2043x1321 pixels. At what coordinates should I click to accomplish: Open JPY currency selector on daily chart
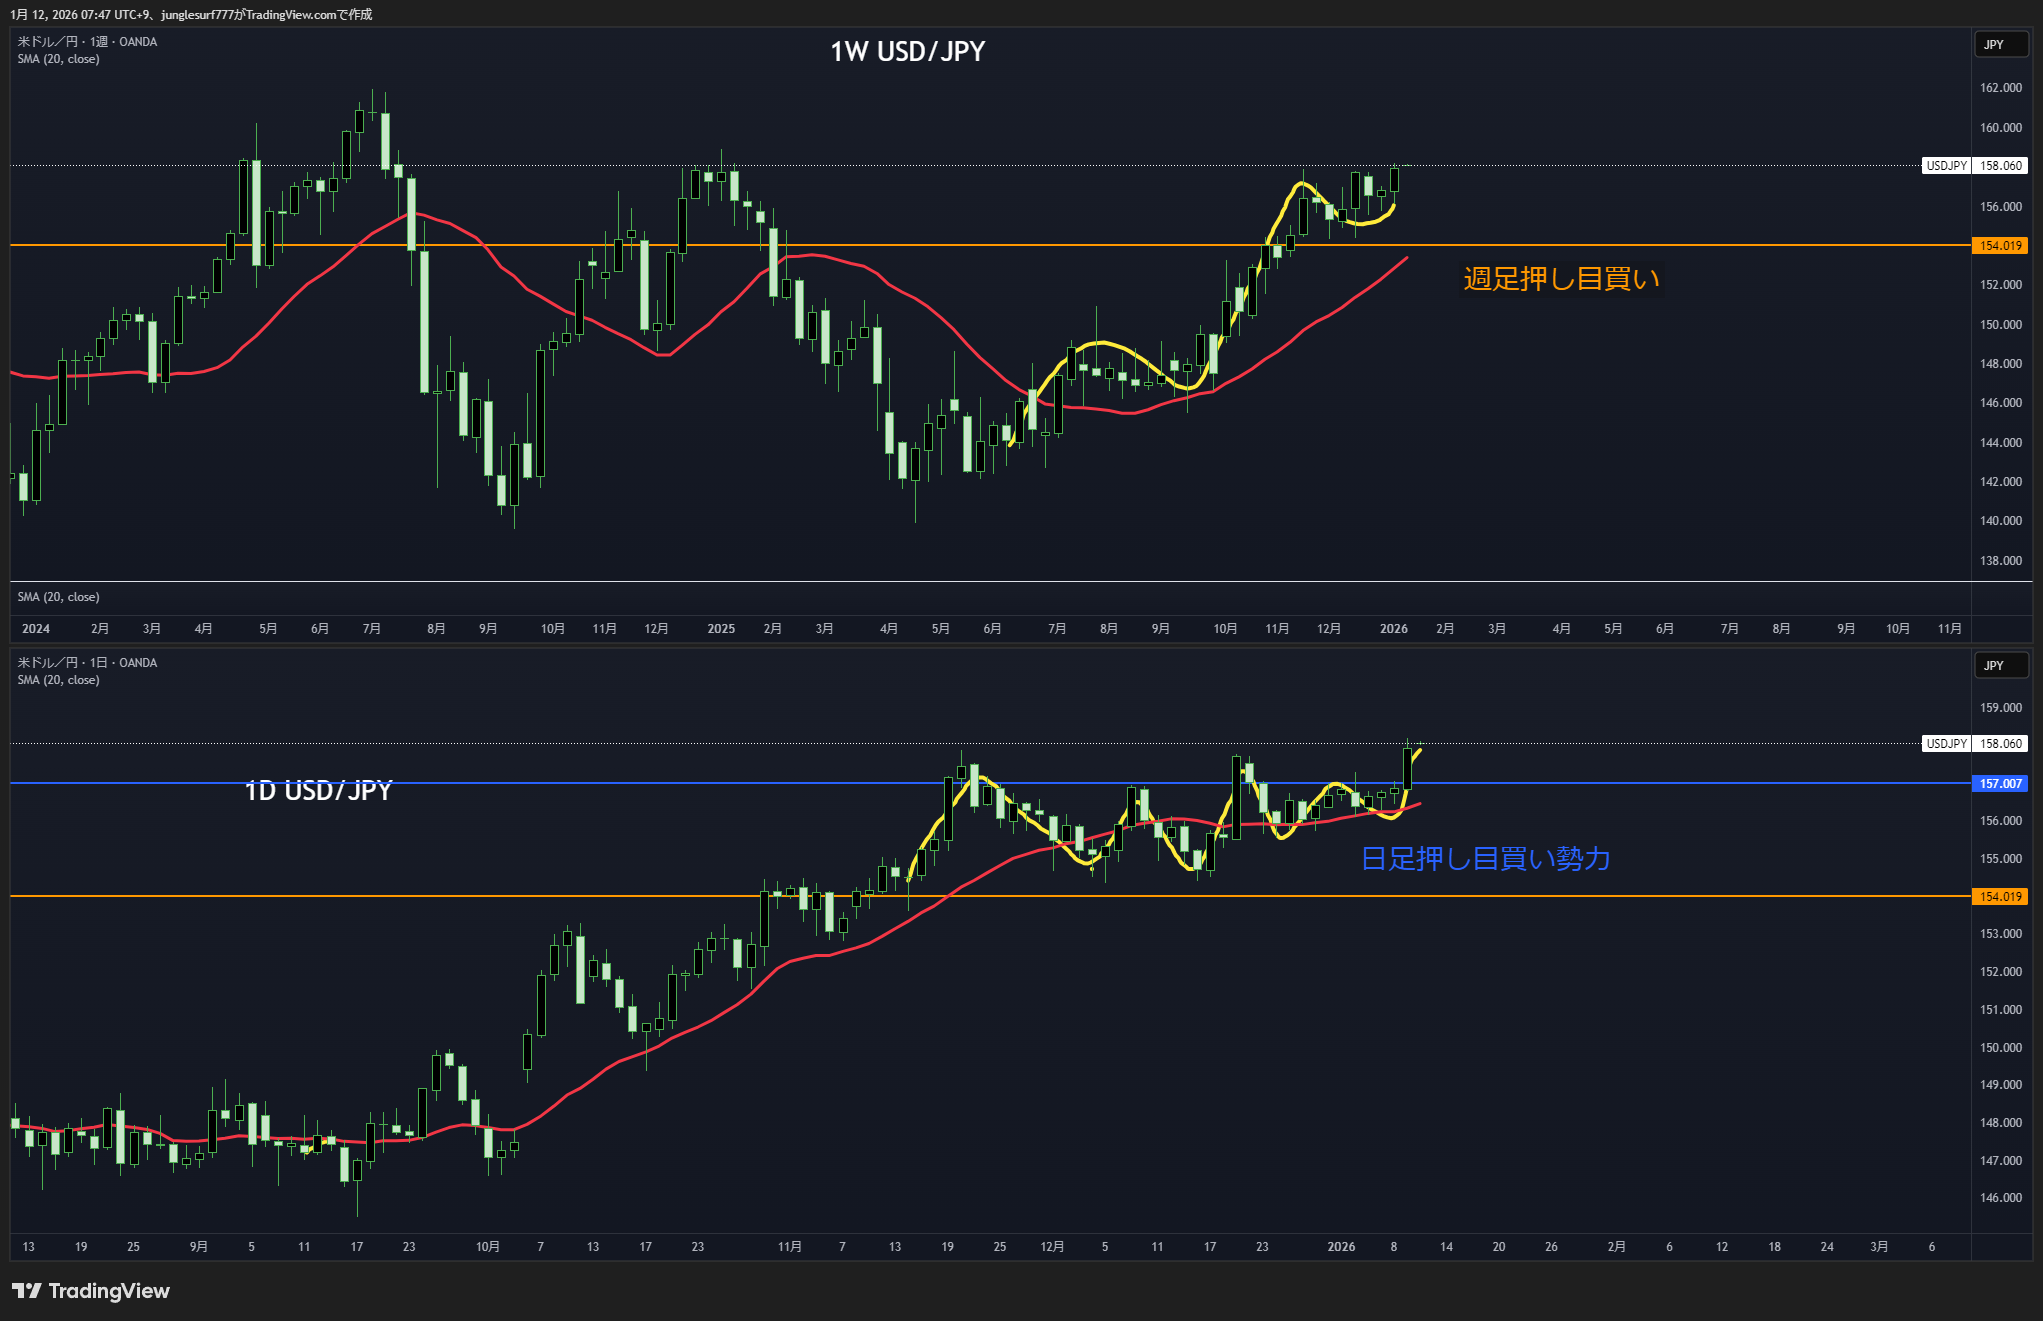1999,665
